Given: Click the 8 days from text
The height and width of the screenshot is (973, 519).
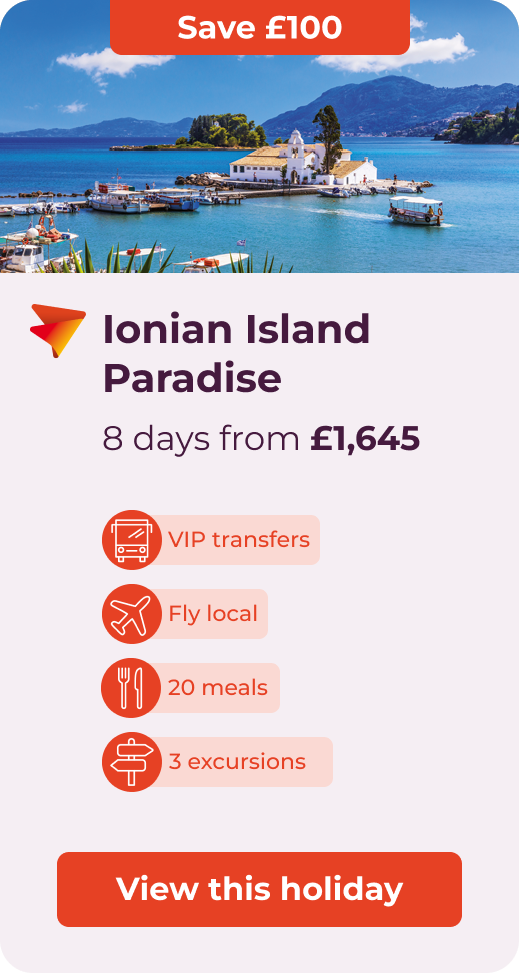Looking at the screenshot, I should 201,439.
